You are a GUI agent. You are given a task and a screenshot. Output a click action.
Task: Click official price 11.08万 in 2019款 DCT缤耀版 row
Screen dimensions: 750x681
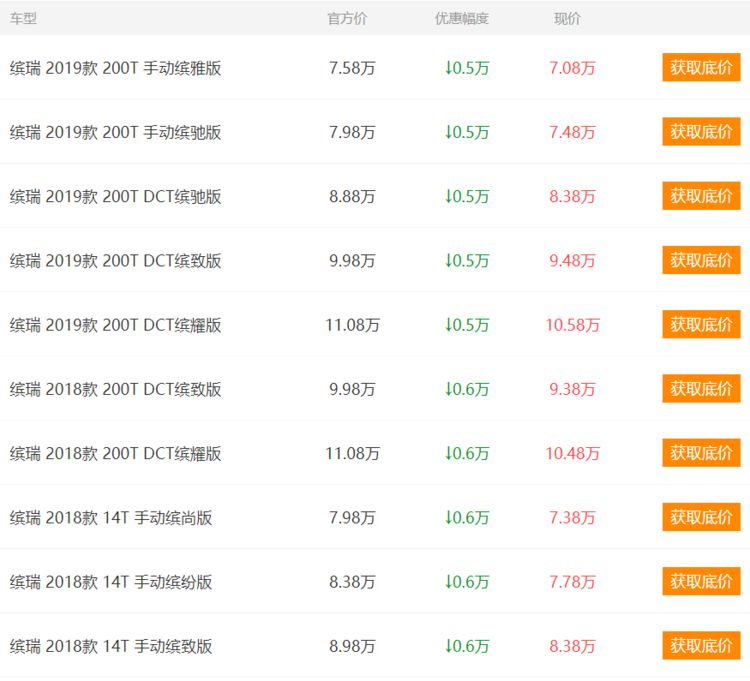pyautogui.click(x=353, y=325)
